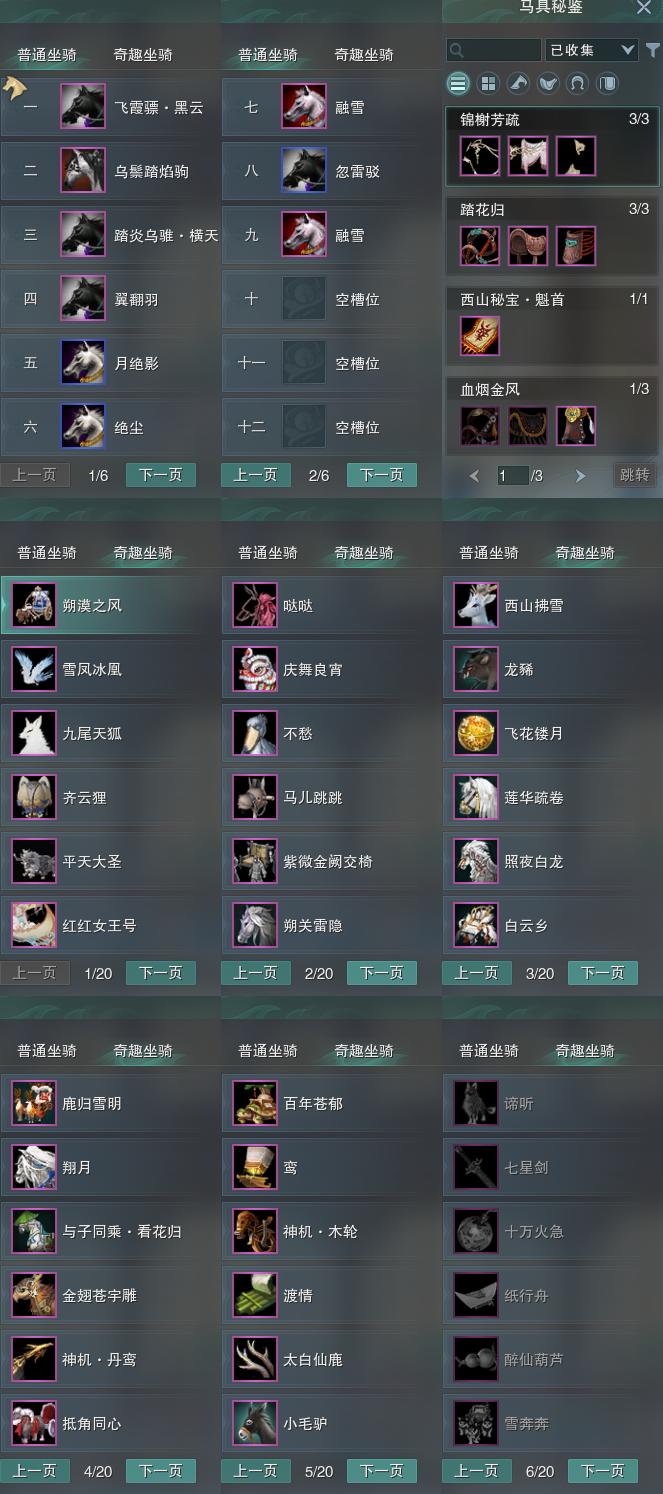Image resolution: width=663 pixels, height=1494 pixels.
Task: Select the list view filter icon
Action: pyautogui.click(x=458, y=83)
